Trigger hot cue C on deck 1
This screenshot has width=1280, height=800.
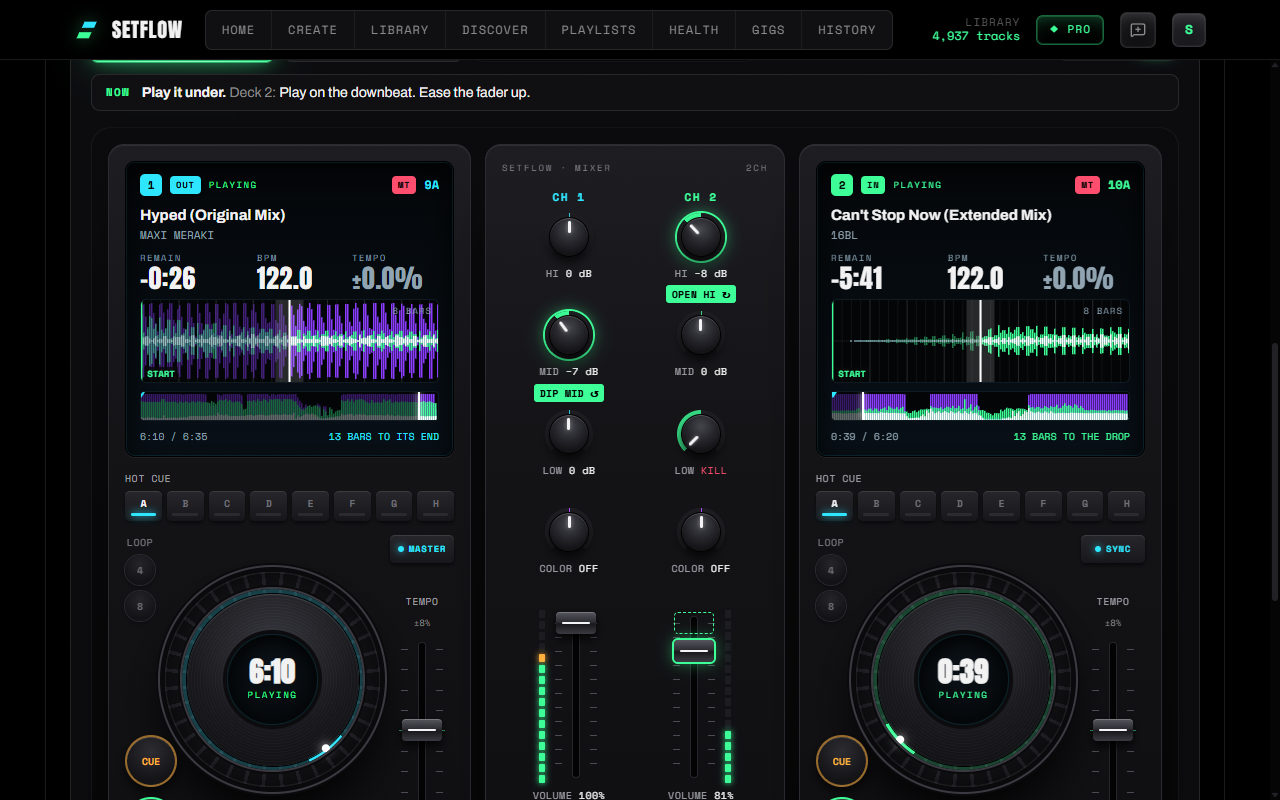(x=227, y=506)
